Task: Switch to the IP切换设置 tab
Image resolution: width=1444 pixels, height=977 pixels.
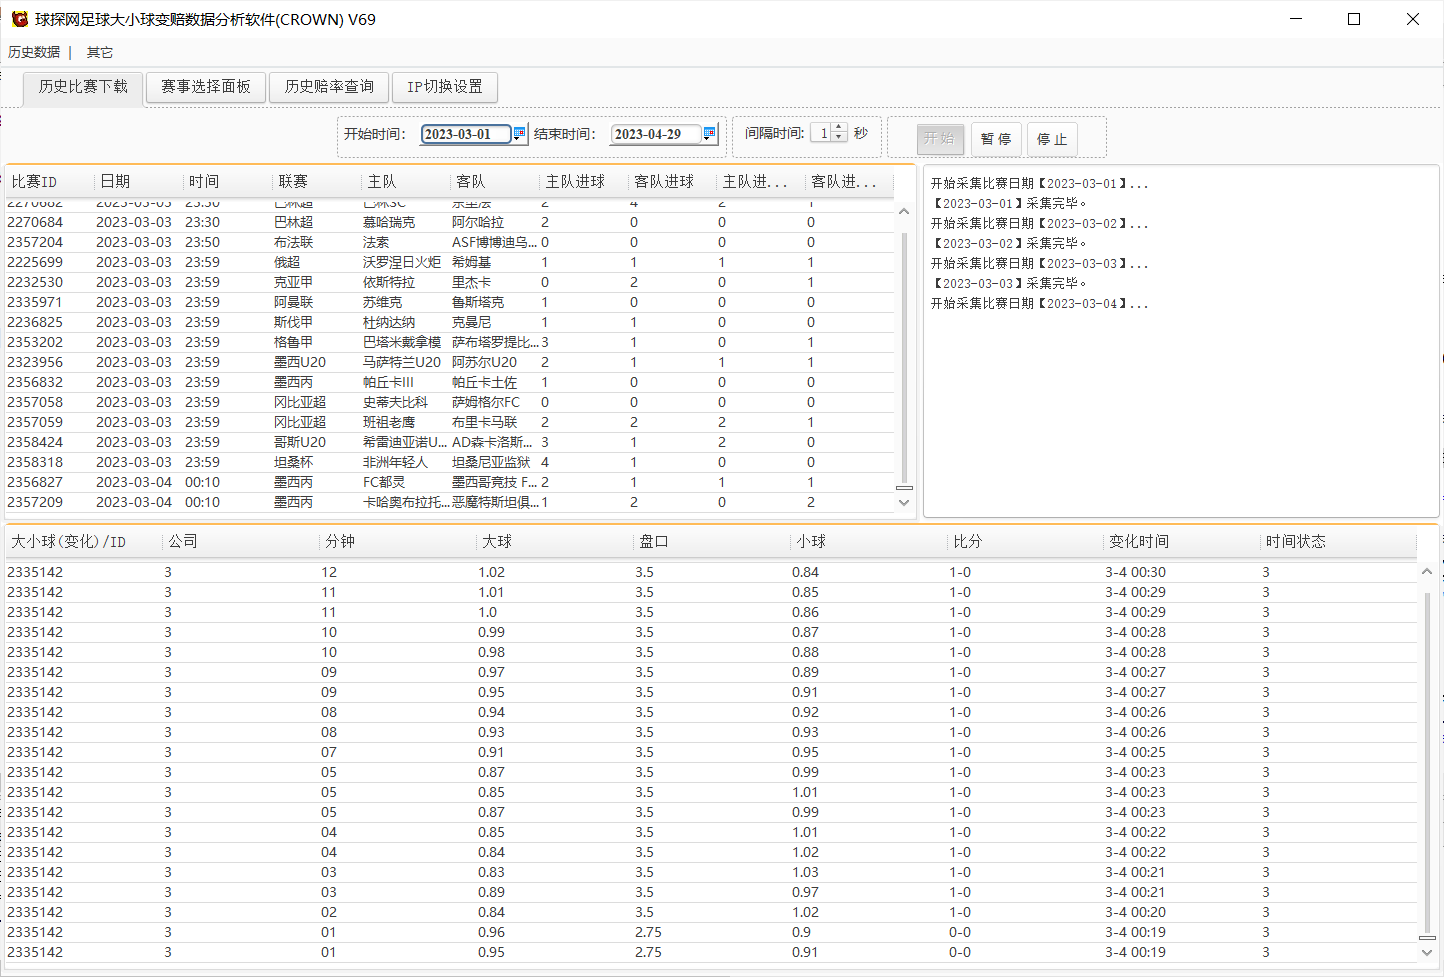Action: coord(445,87)
